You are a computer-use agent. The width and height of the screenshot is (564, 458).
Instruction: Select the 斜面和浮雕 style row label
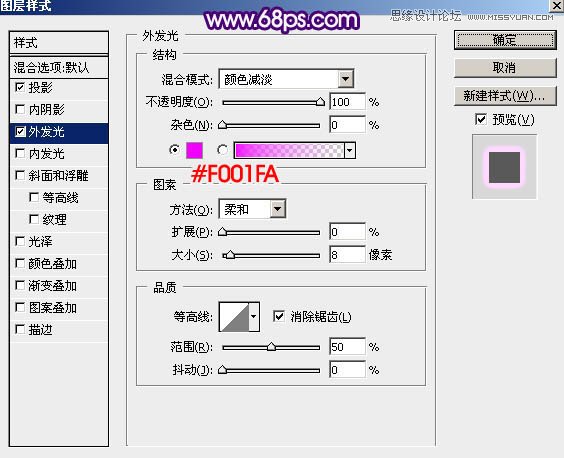point(58,176)
